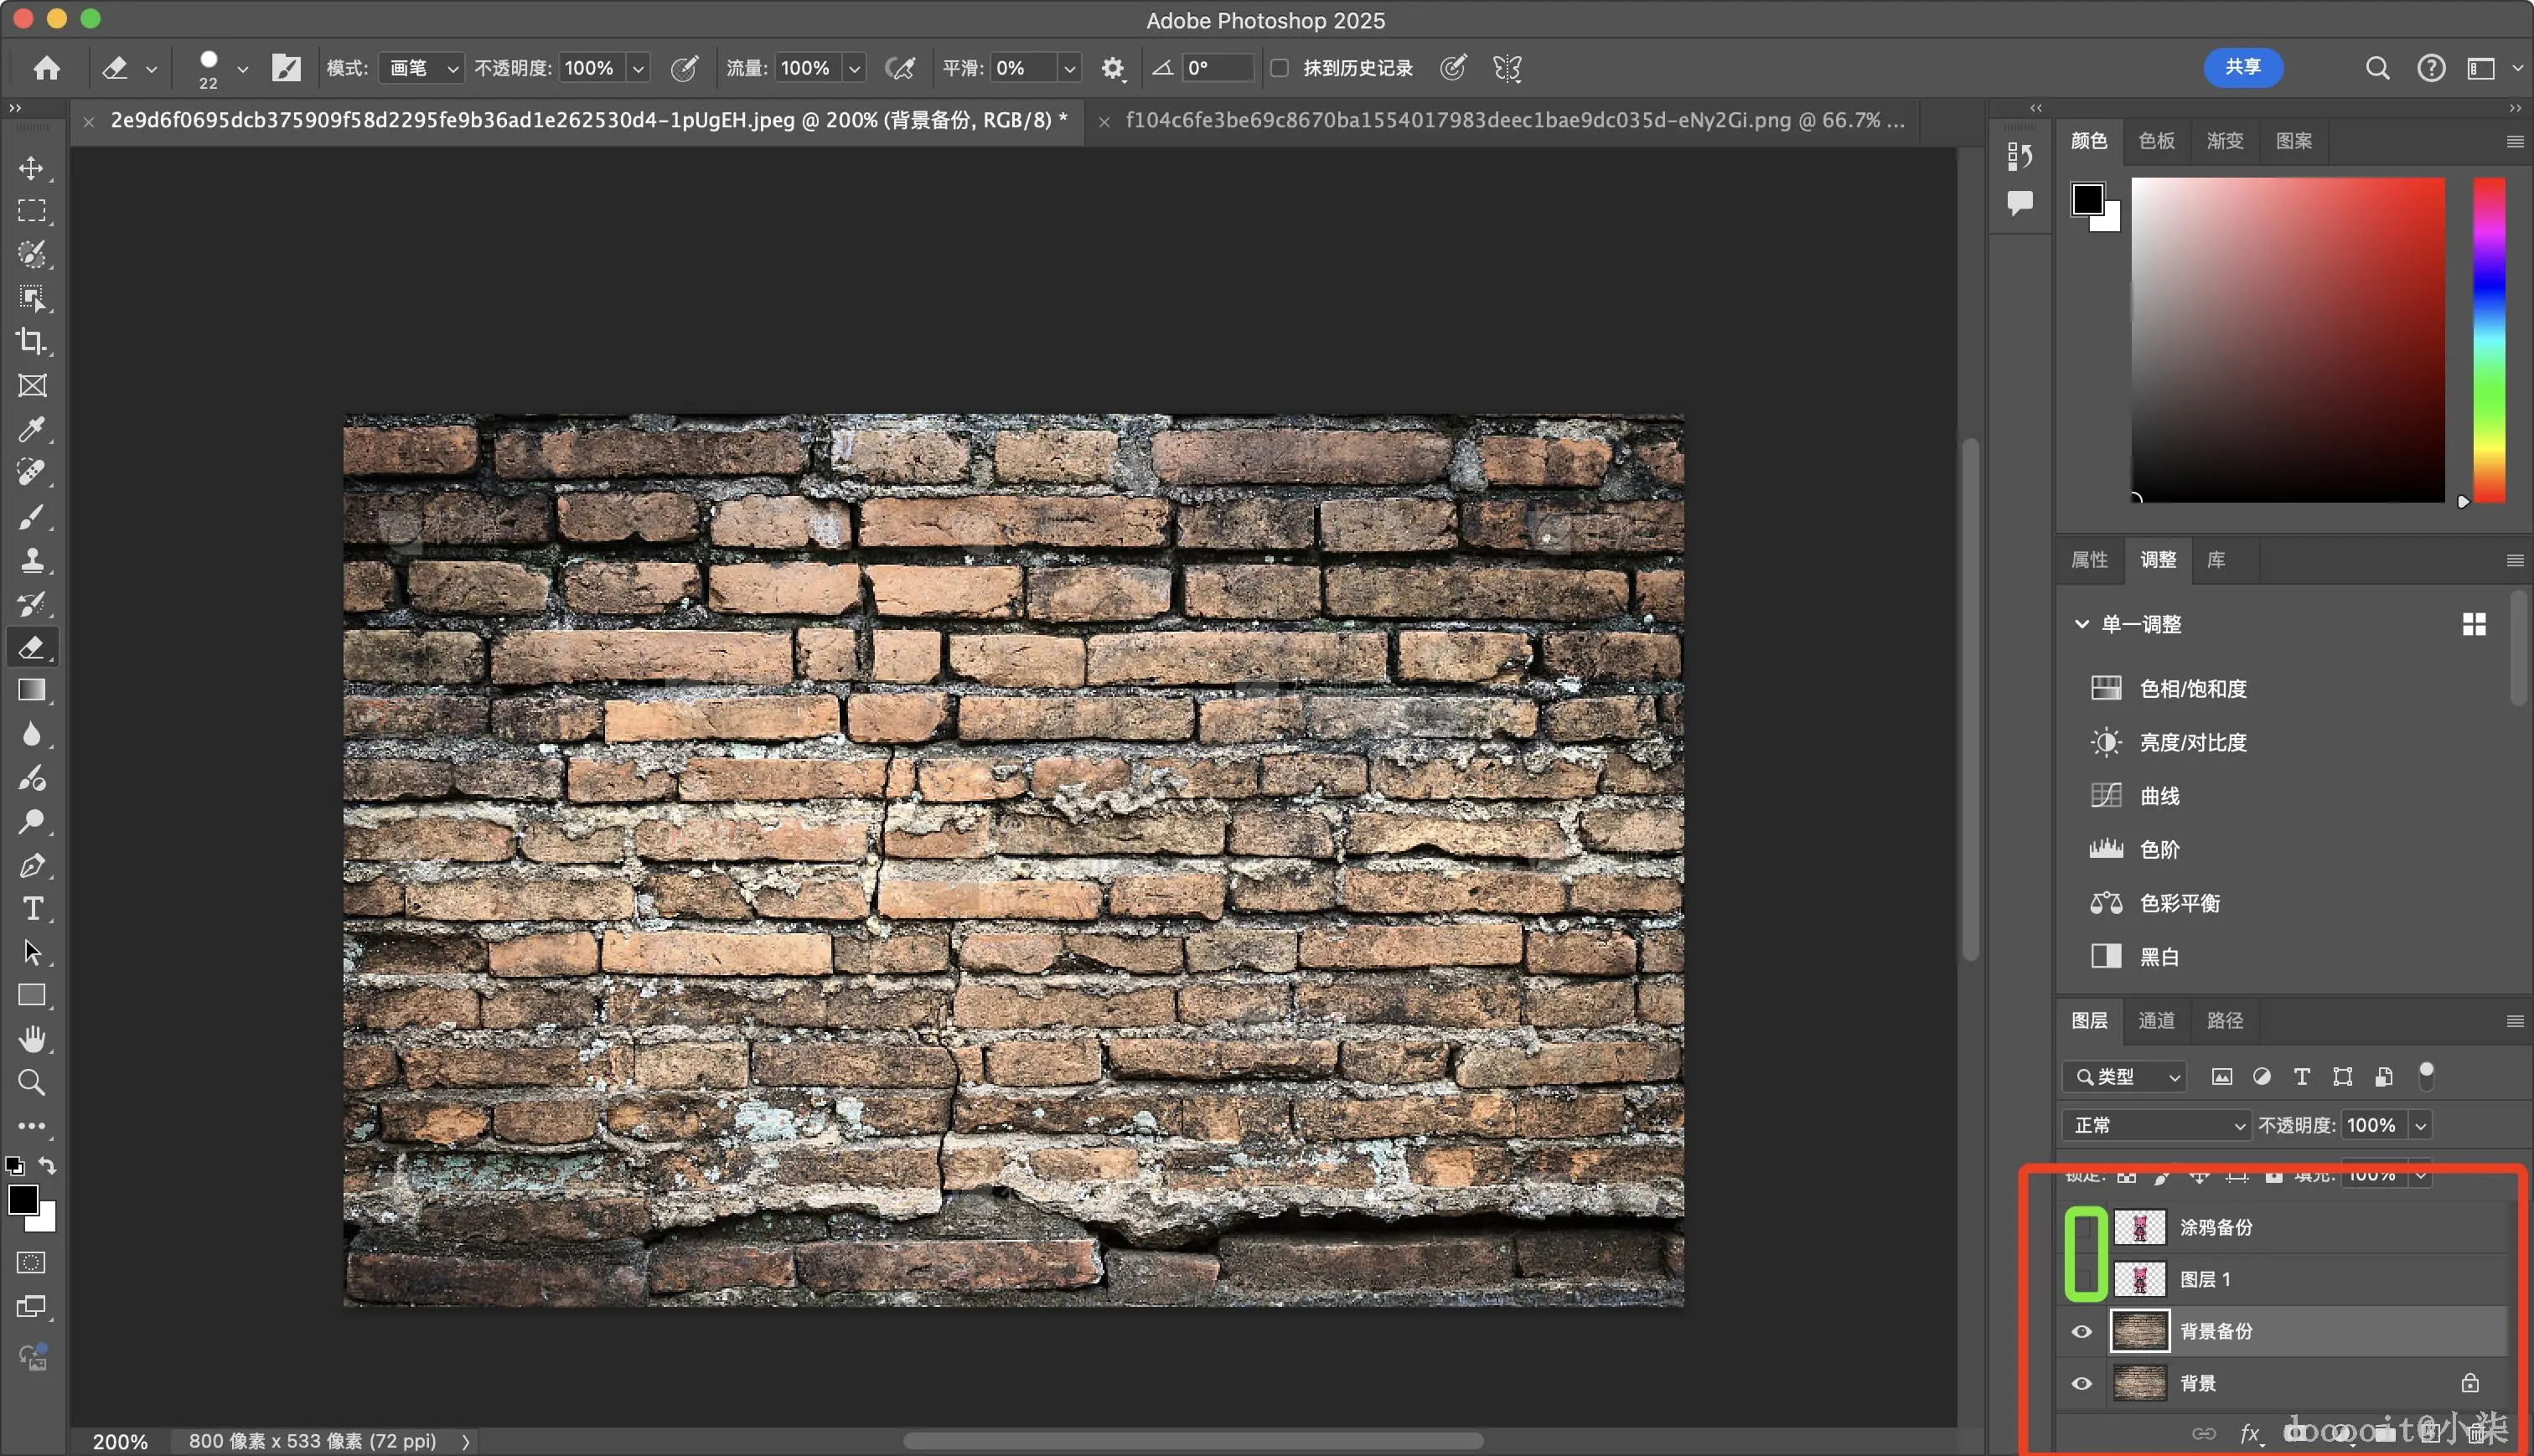Click the rainbow hue slider bar
Image resolution: width=2534 pixels, height=1456 pixels.
[x=2489, y=340]
